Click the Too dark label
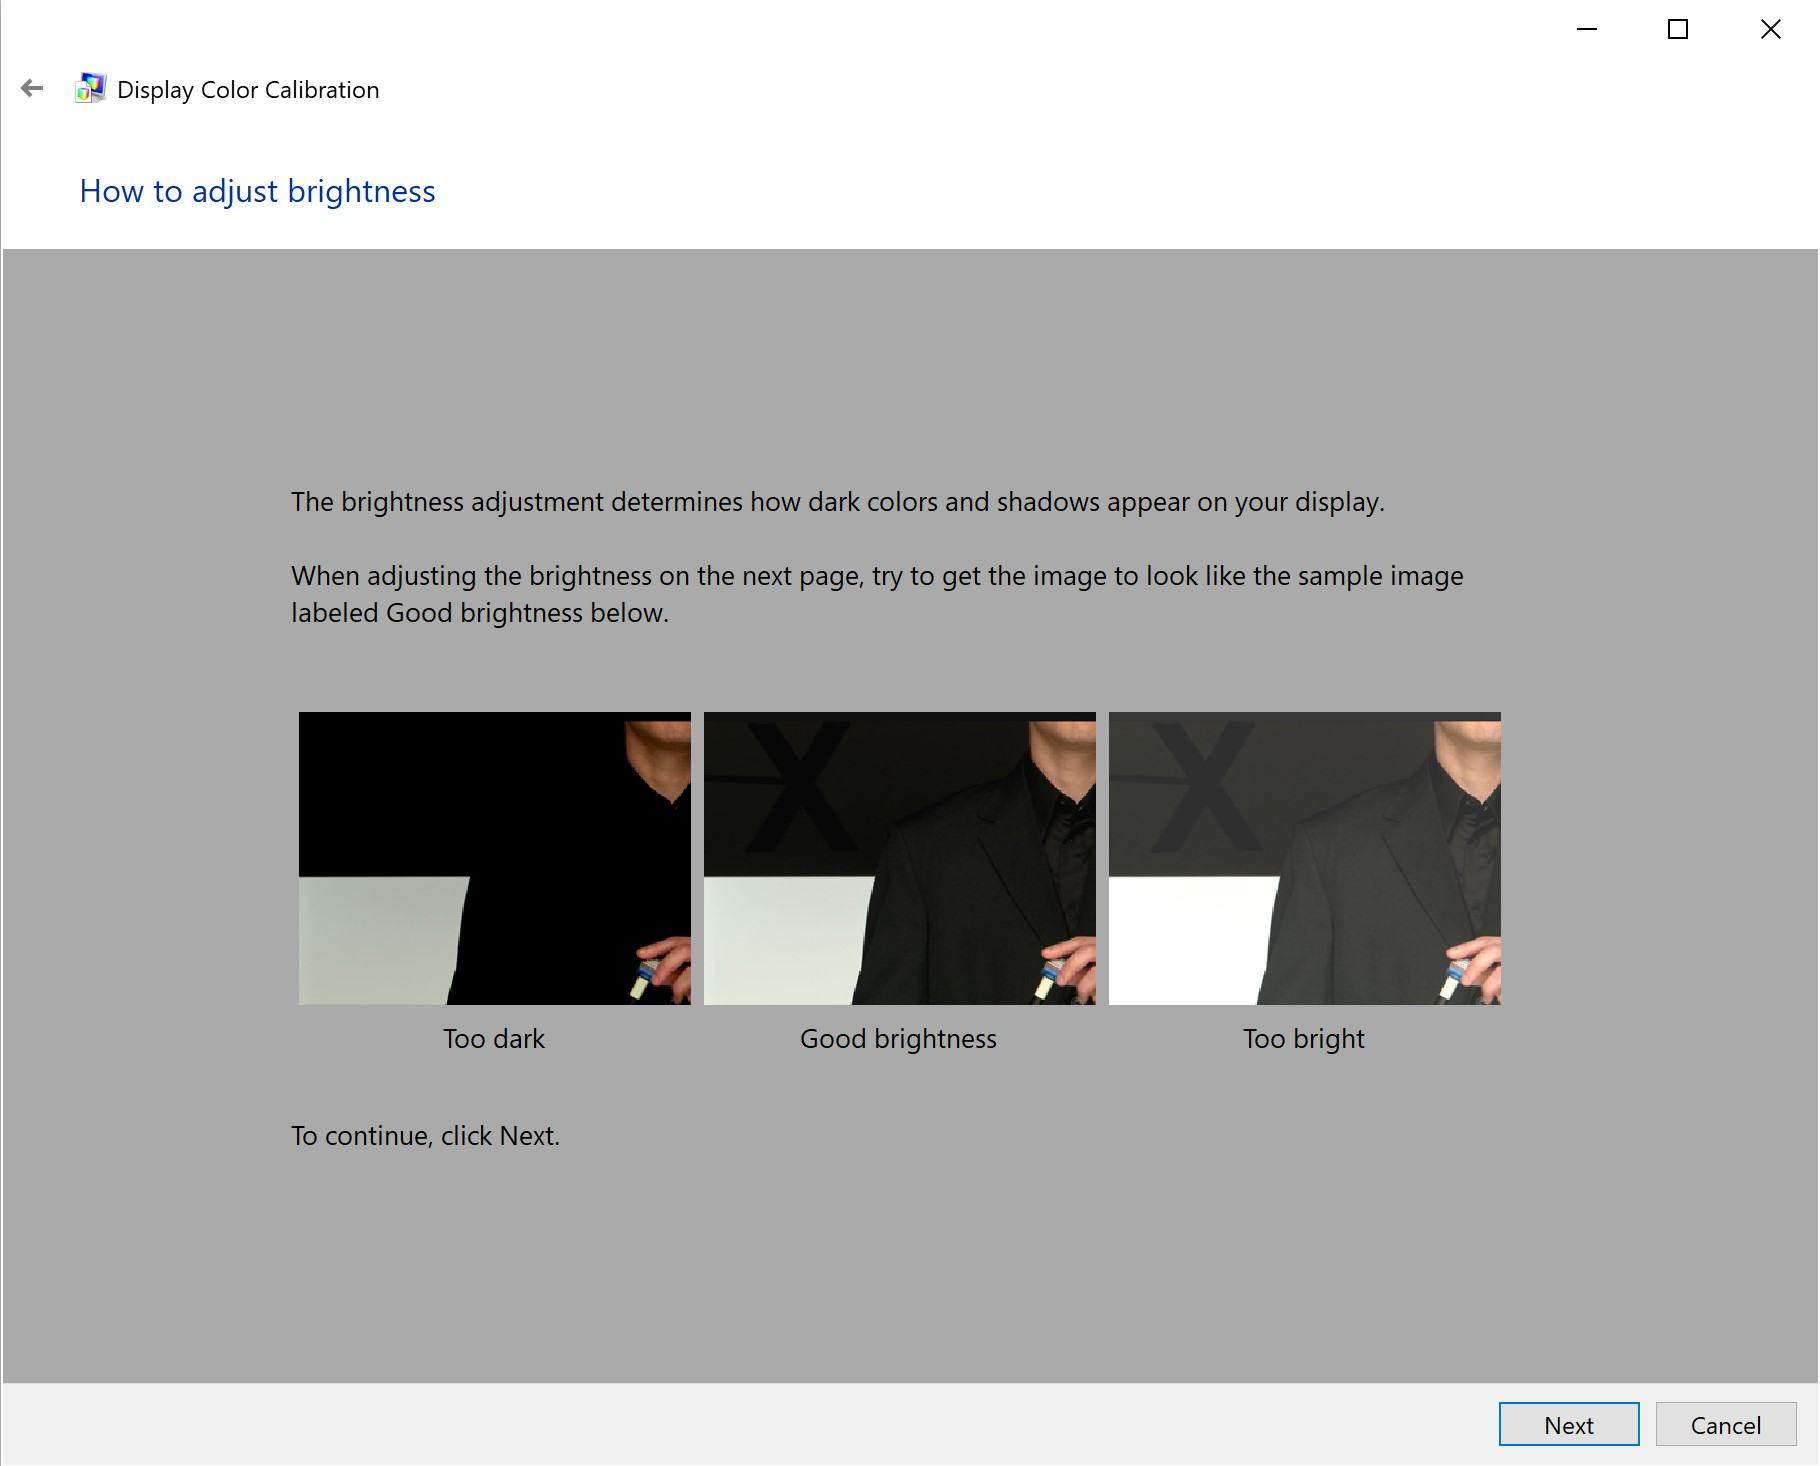1820x1466 pixels. [493, 1038]
